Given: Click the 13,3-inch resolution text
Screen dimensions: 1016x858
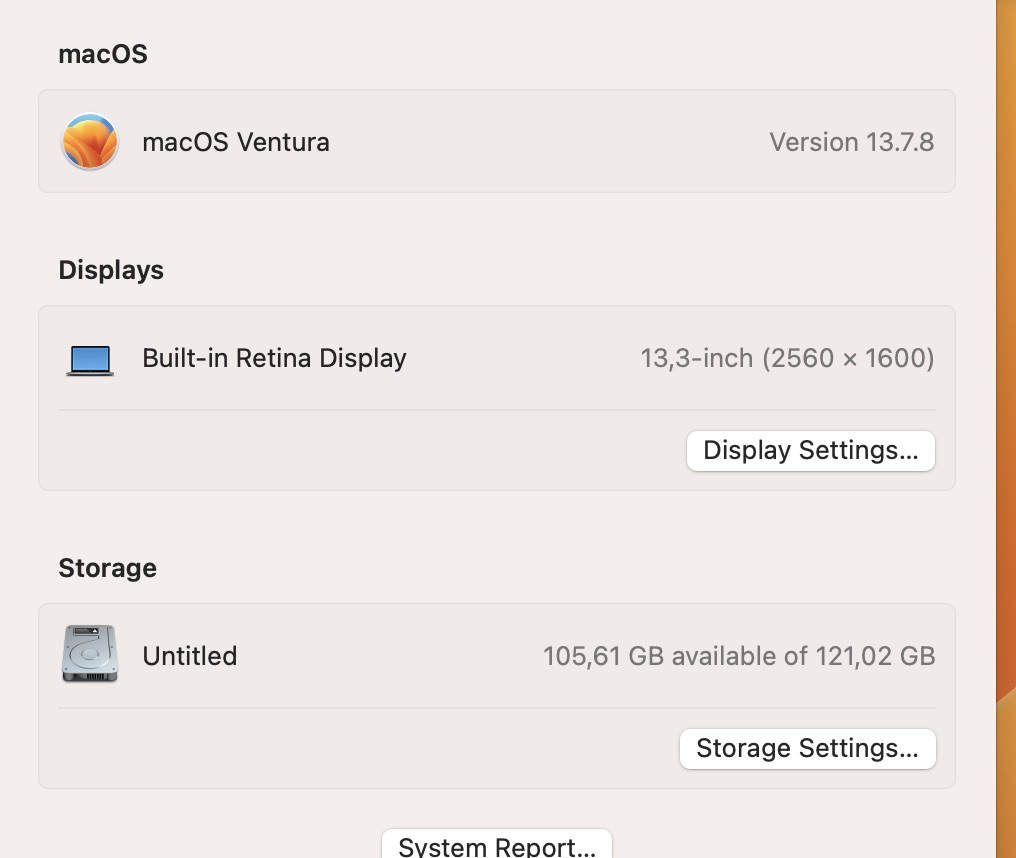Looking at the screenshot, I should [x=787, y=357].
